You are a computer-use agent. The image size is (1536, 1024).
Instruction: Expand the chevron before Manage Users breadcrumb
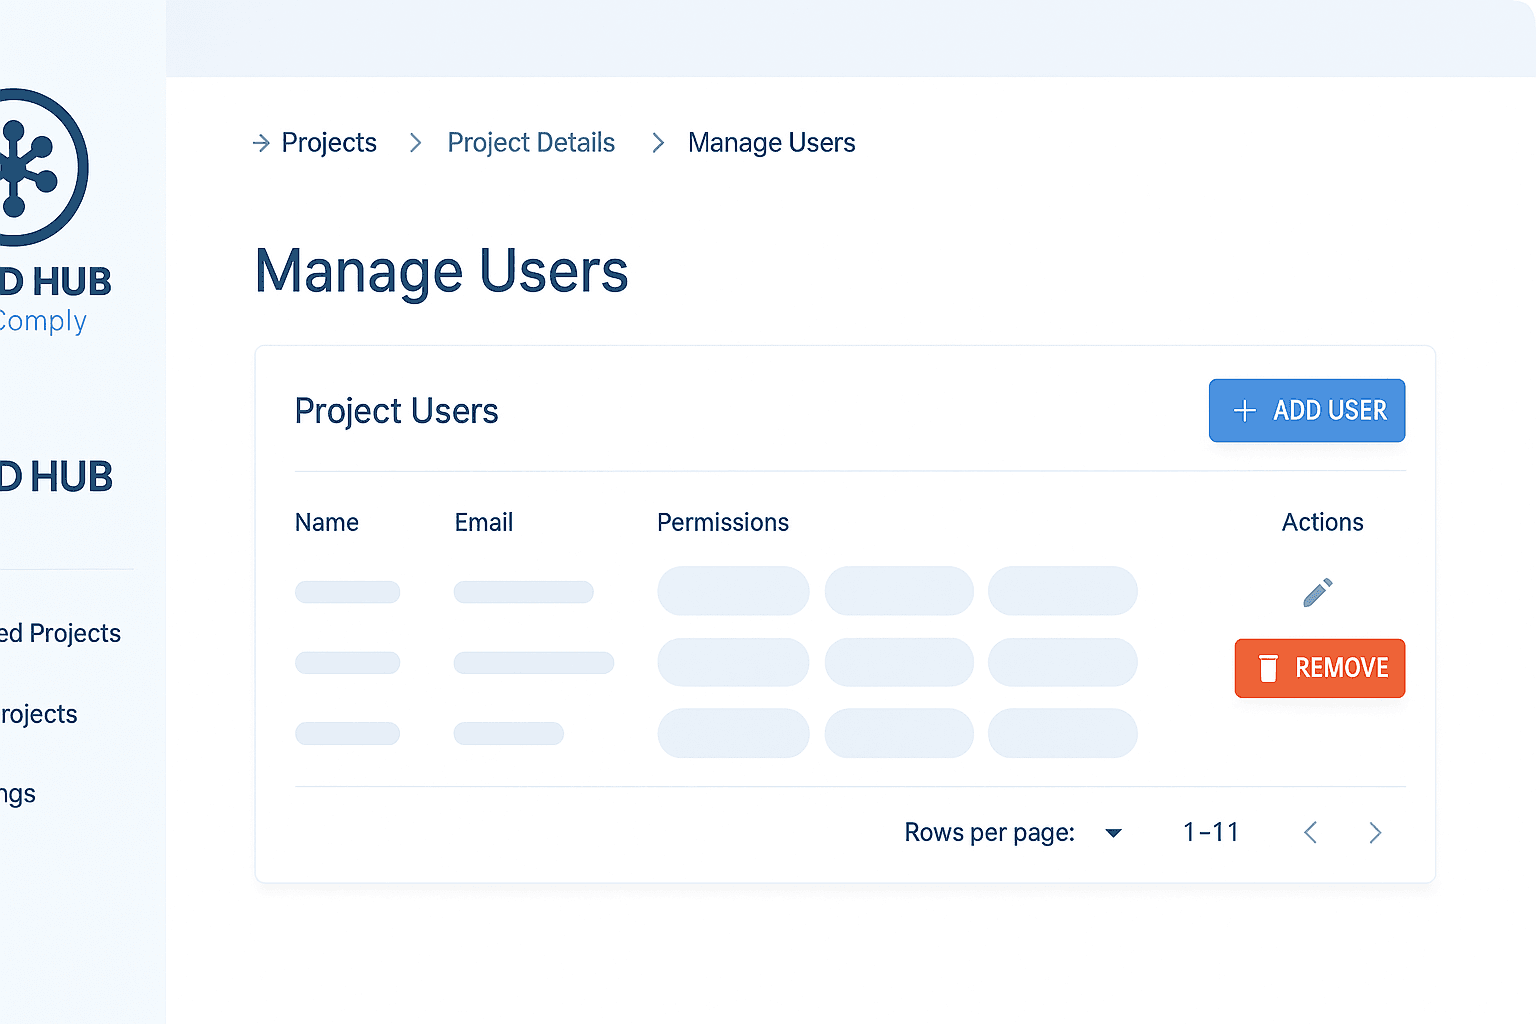pyautogui.click(x=657, y=143)
